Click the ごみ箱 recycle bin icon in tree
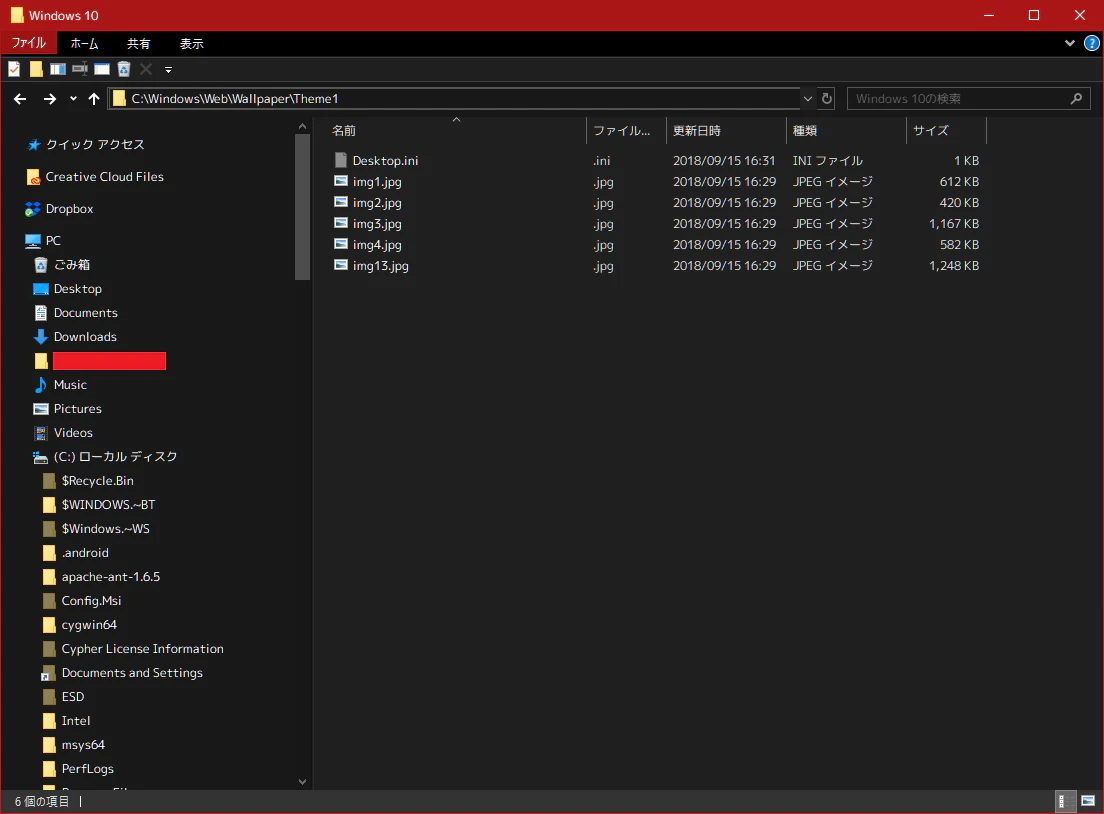Viewport: 1104px width, 814px height. click(x=41, y=265)
